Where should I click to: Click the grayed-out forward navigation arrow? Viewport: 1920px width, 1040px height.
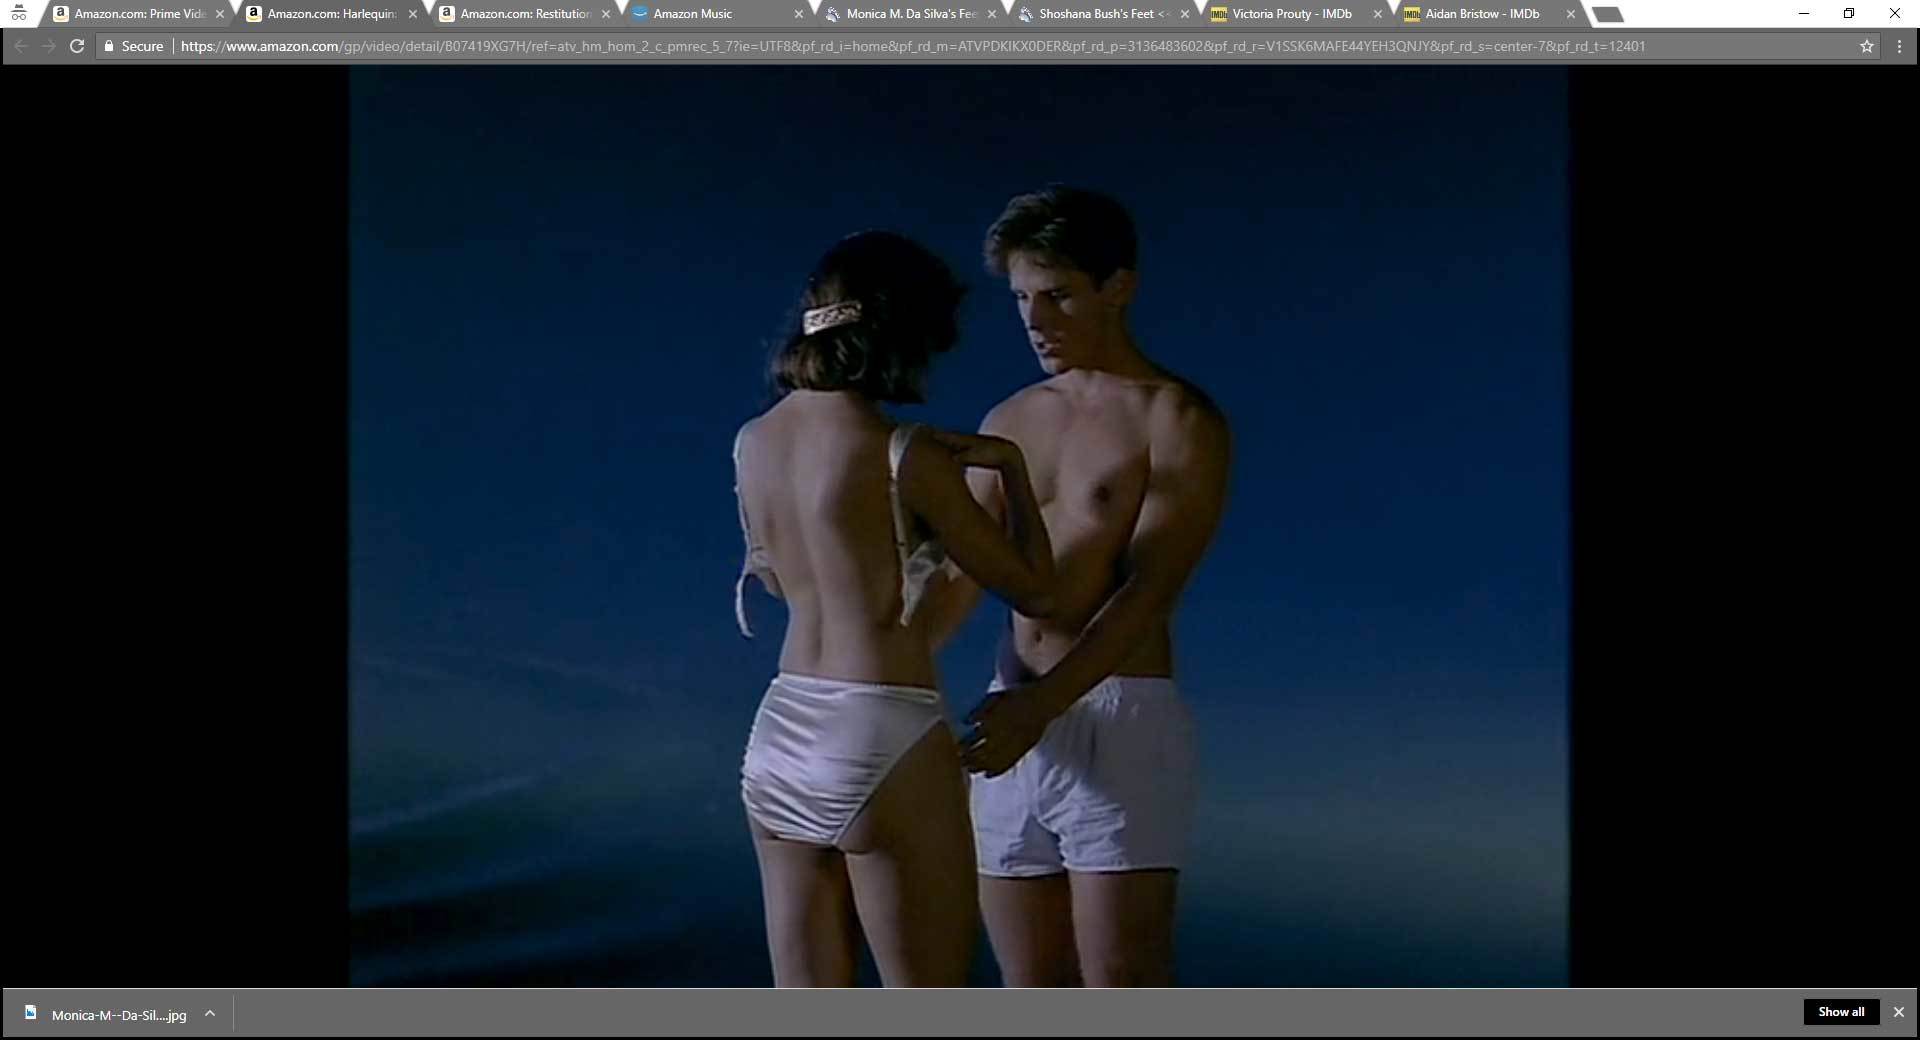pos(48,46)
